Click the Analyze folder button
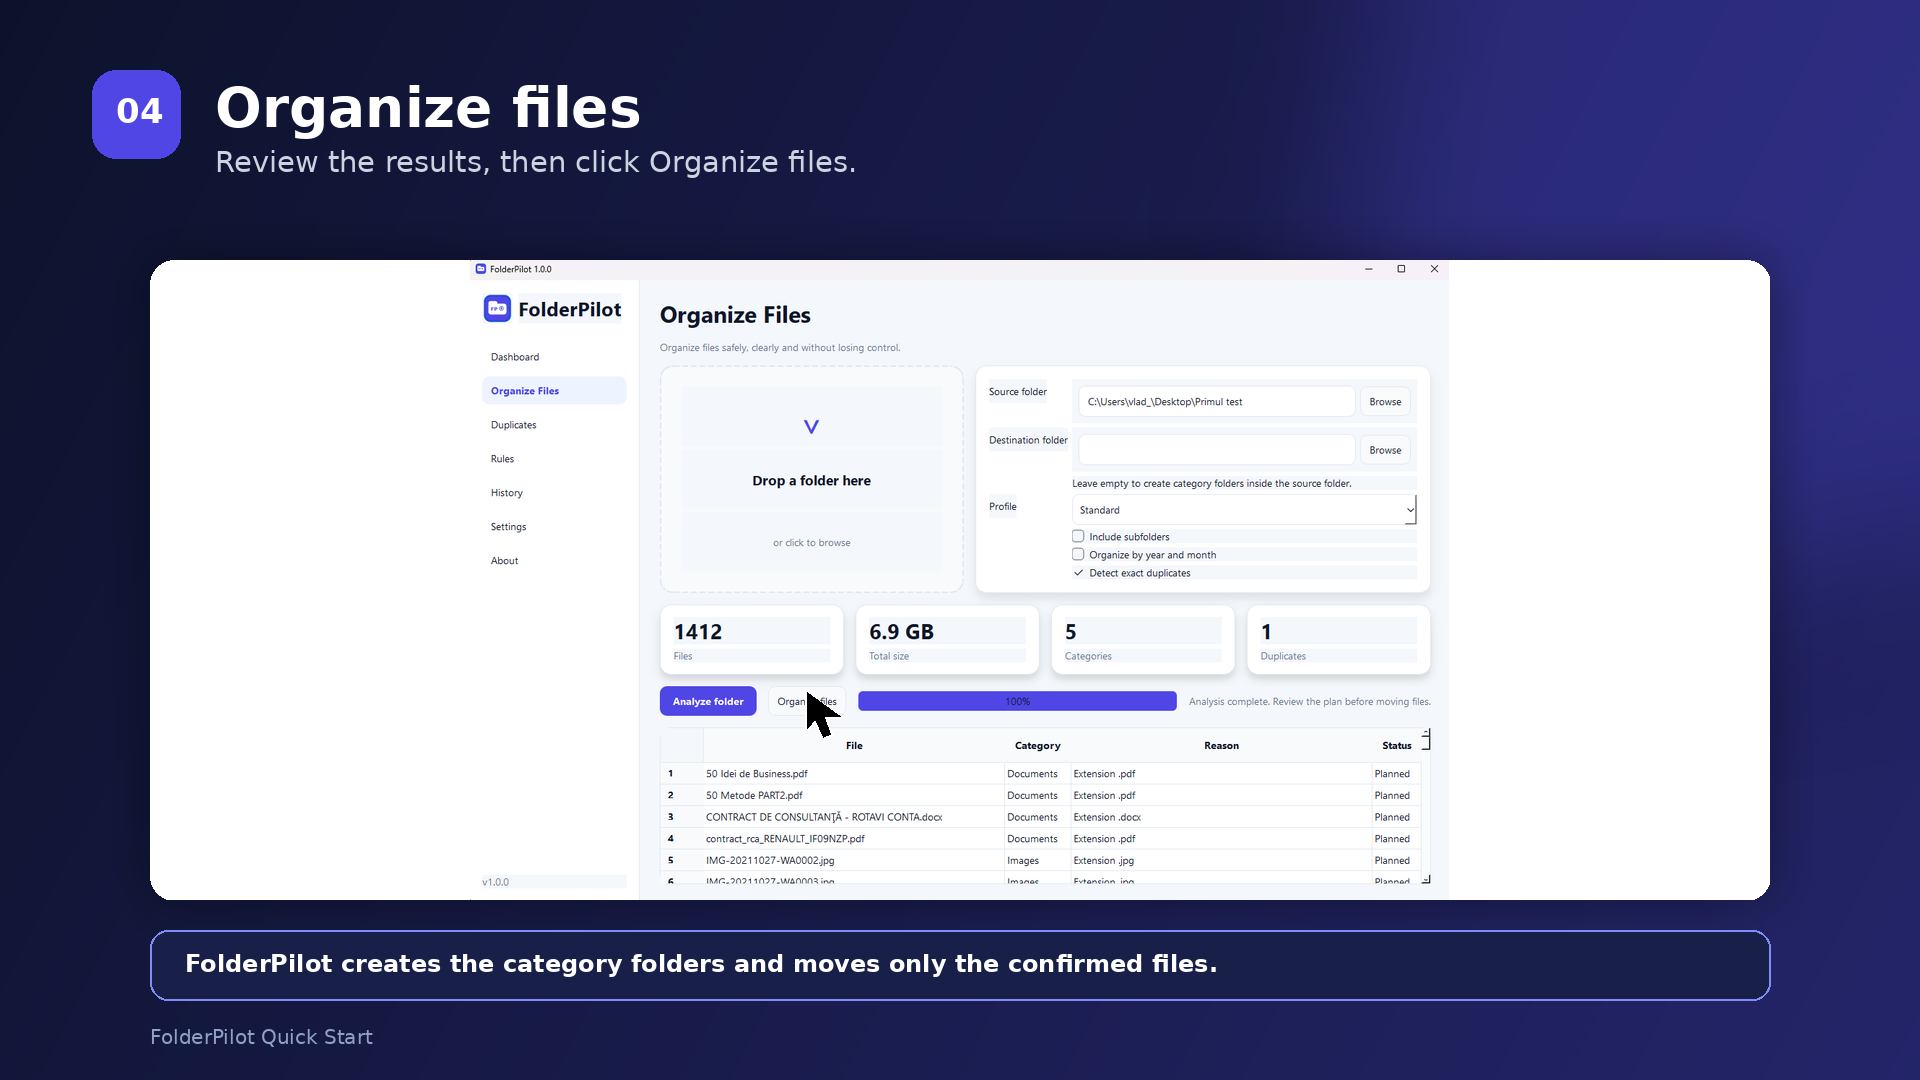The width and height of the screenshot is (1920, 1080). [708, 702]
